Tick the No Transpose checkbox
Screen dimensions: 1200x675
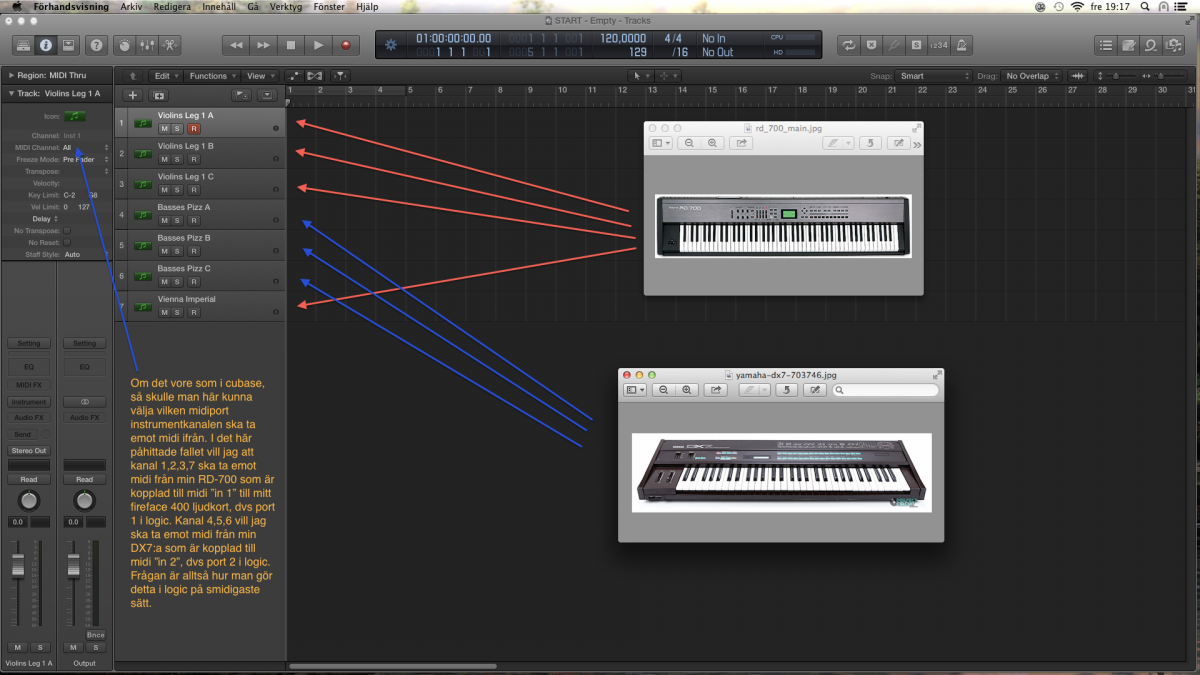(x=67, y=231)
